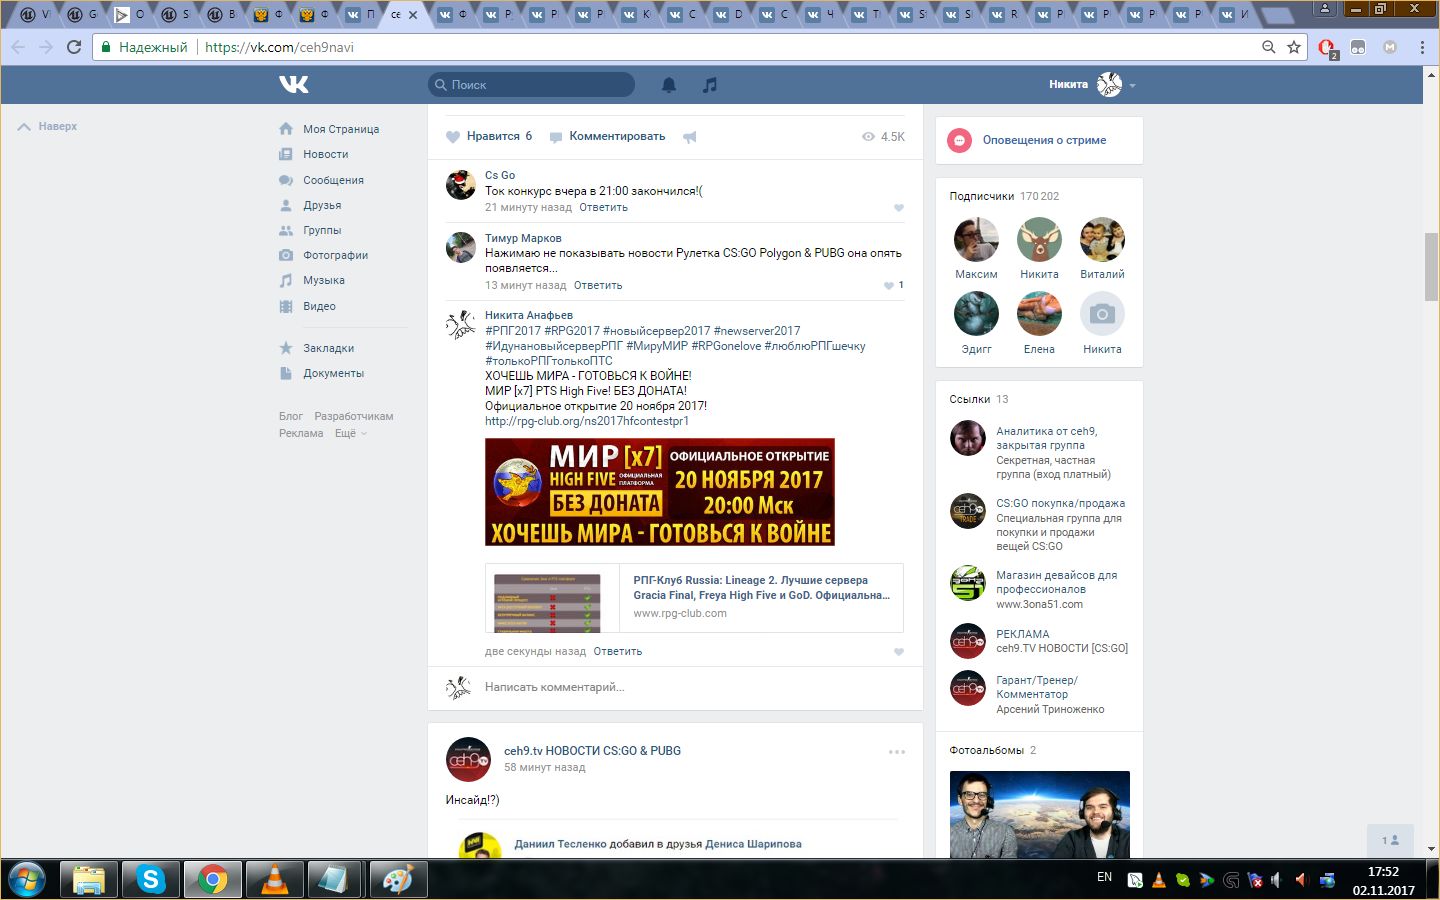Click Ответить under the Cs Go comment
Image resolution: width=1440 pixels, height=900 pixels.
click(x=603, y=208)
